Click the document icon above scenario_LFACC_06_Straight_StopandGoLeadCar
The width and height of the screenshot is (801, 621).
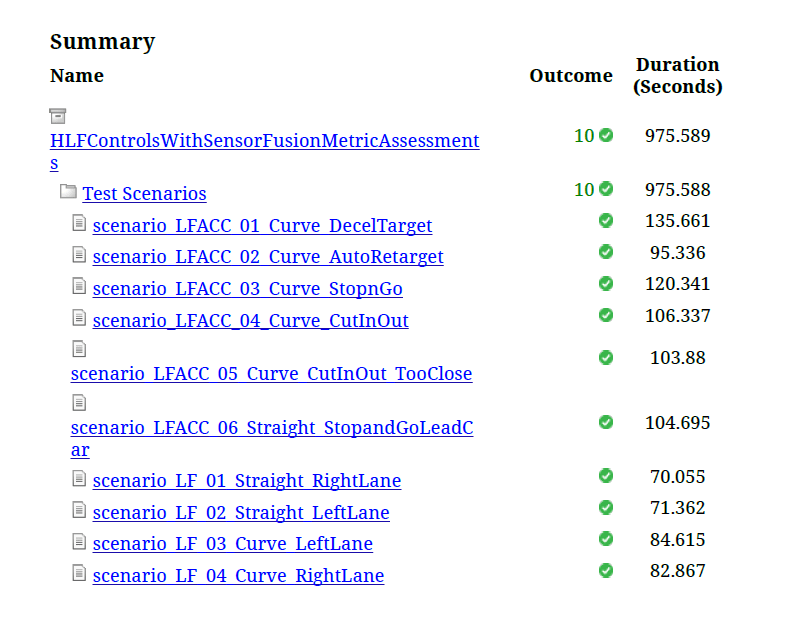point(79,402)
